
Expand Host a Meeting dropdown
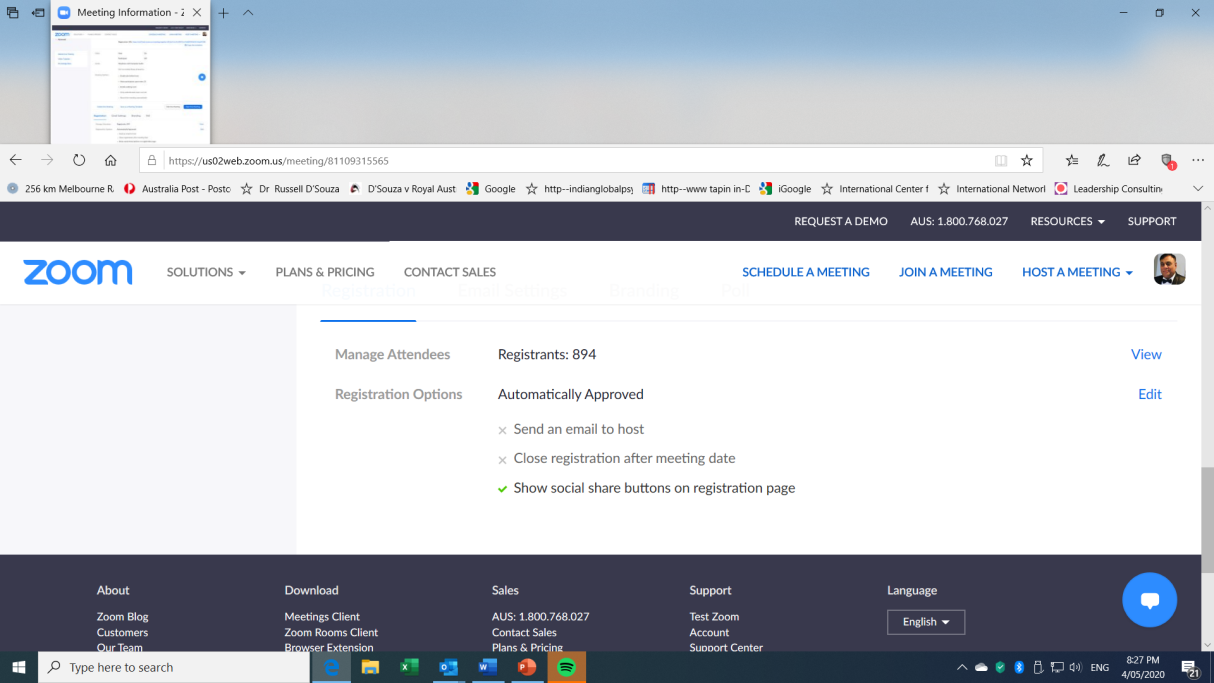point(1077,272)
